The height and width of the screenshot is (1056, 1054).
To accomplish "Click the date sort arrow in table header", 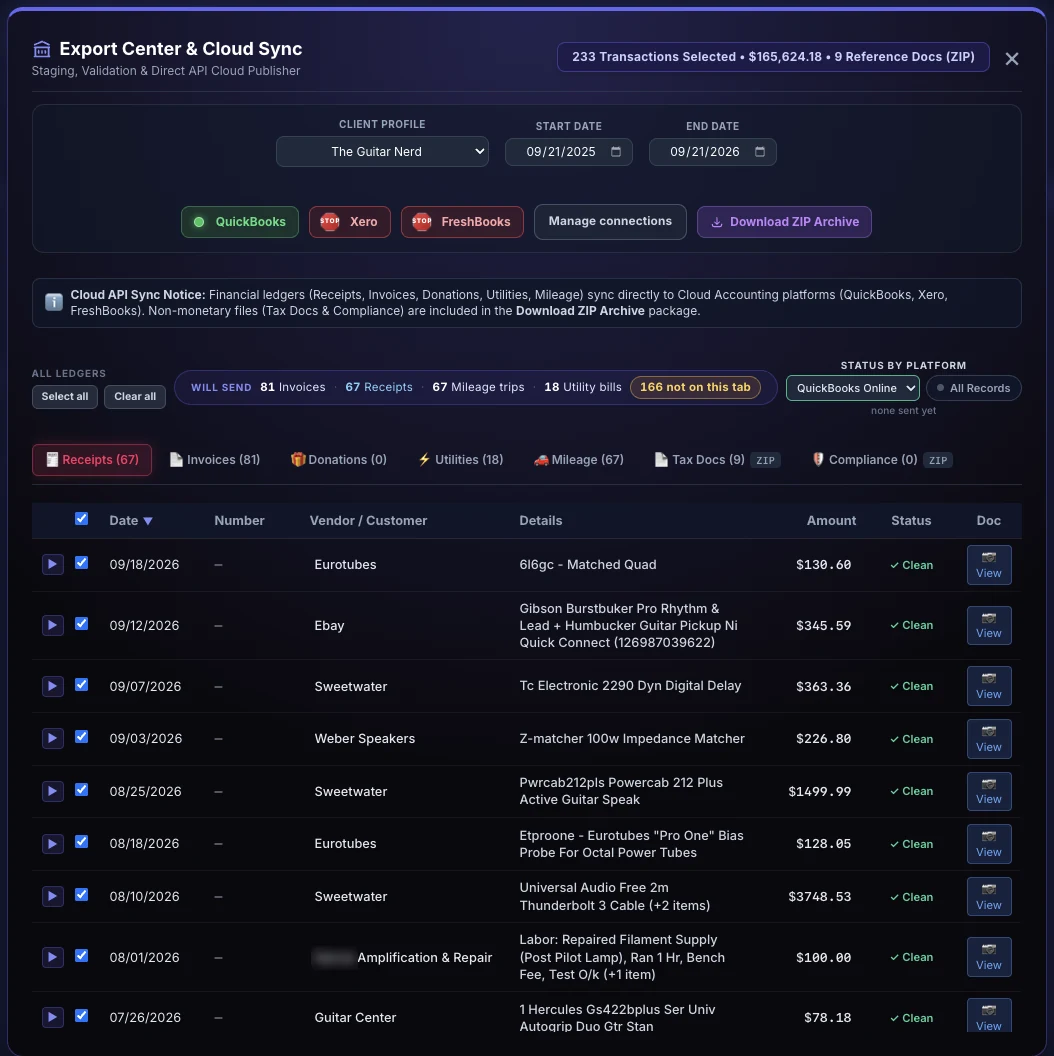I will pos(148,521).
